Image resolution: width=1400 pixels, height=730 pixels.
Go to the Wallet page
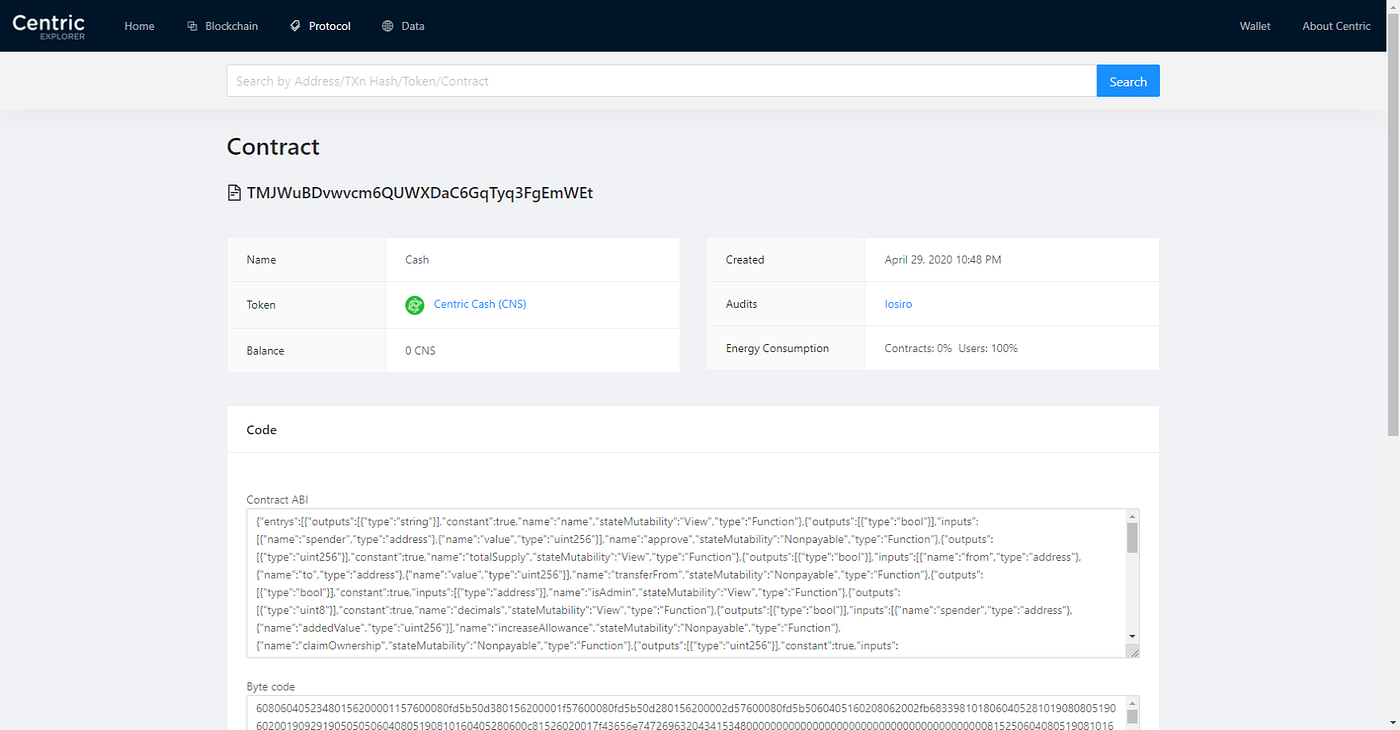(1255, 26)
